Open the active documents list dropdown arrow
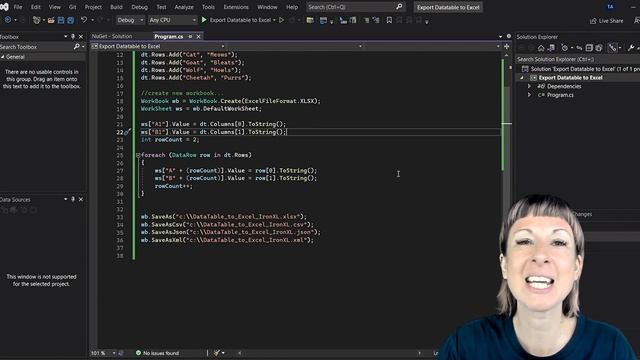640x360 pixels. pyautogui.click(x=500, y=37)
